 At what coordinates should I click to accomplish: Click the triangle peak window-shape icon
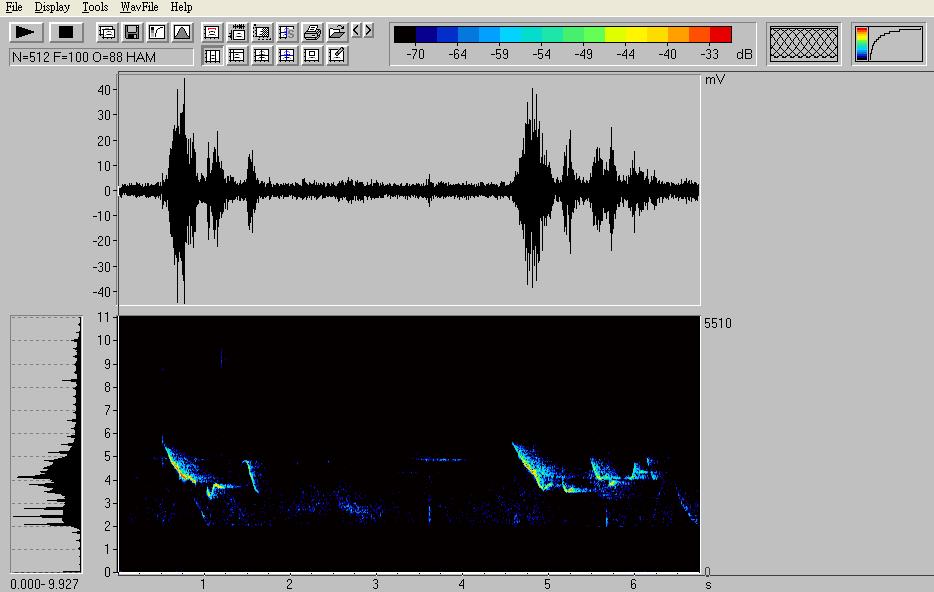(181, 33)
